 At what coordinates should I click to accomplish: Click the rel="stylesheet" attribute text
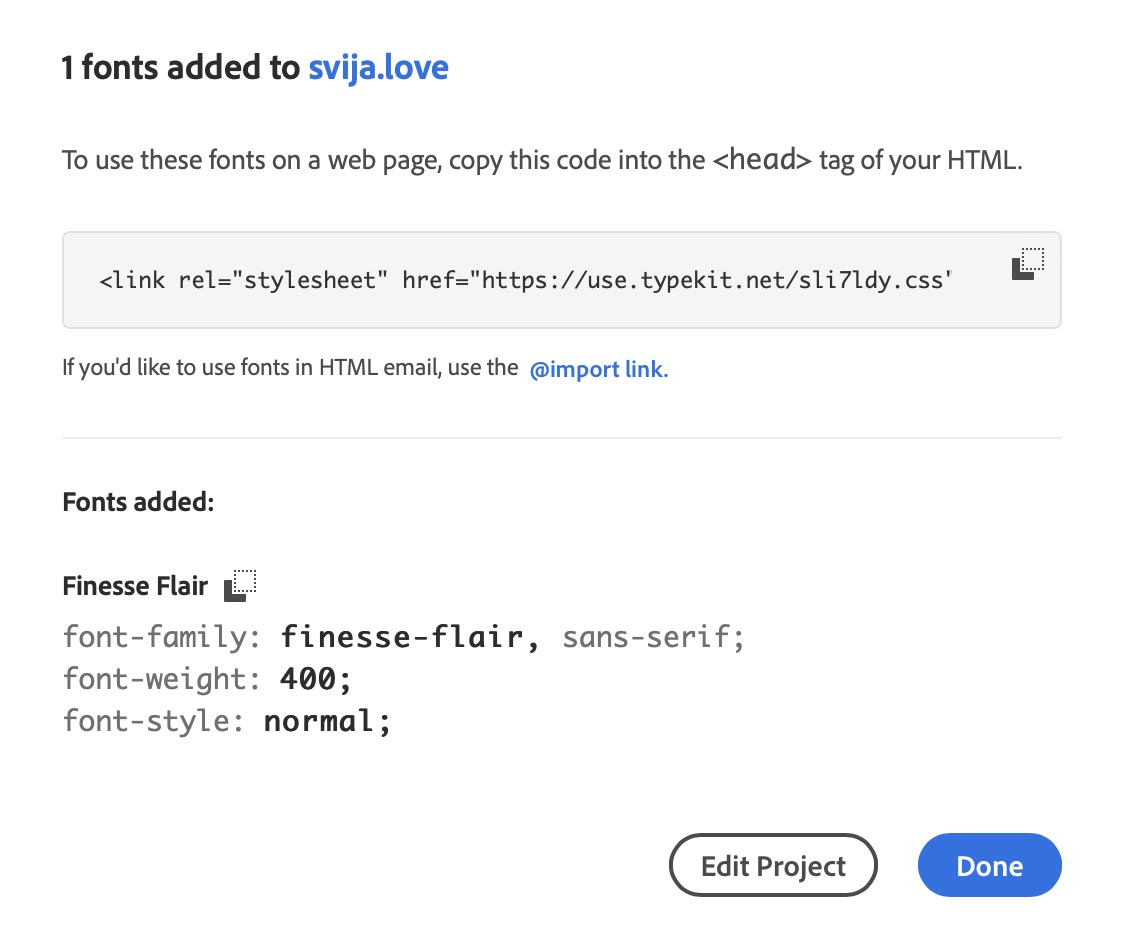pos(285,280)
